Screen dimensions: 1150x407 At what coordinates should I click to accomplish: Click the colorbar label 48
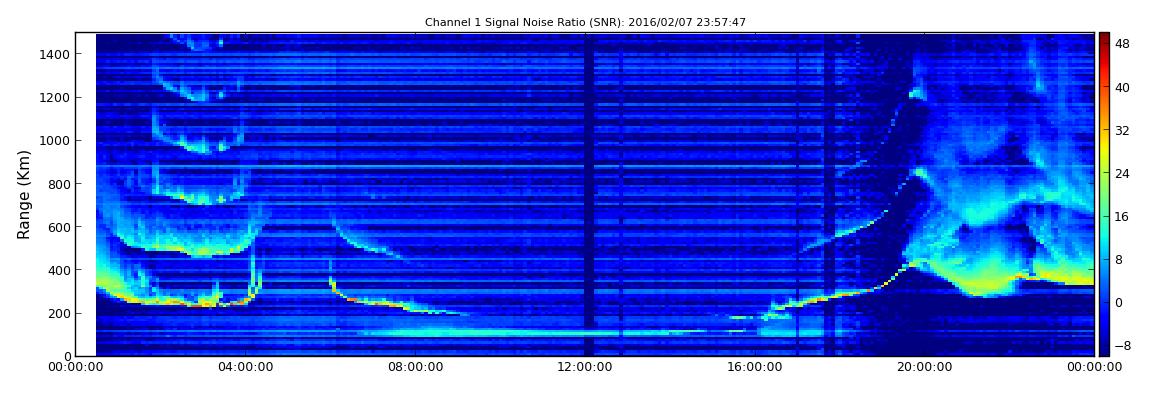click(1122, 44)
